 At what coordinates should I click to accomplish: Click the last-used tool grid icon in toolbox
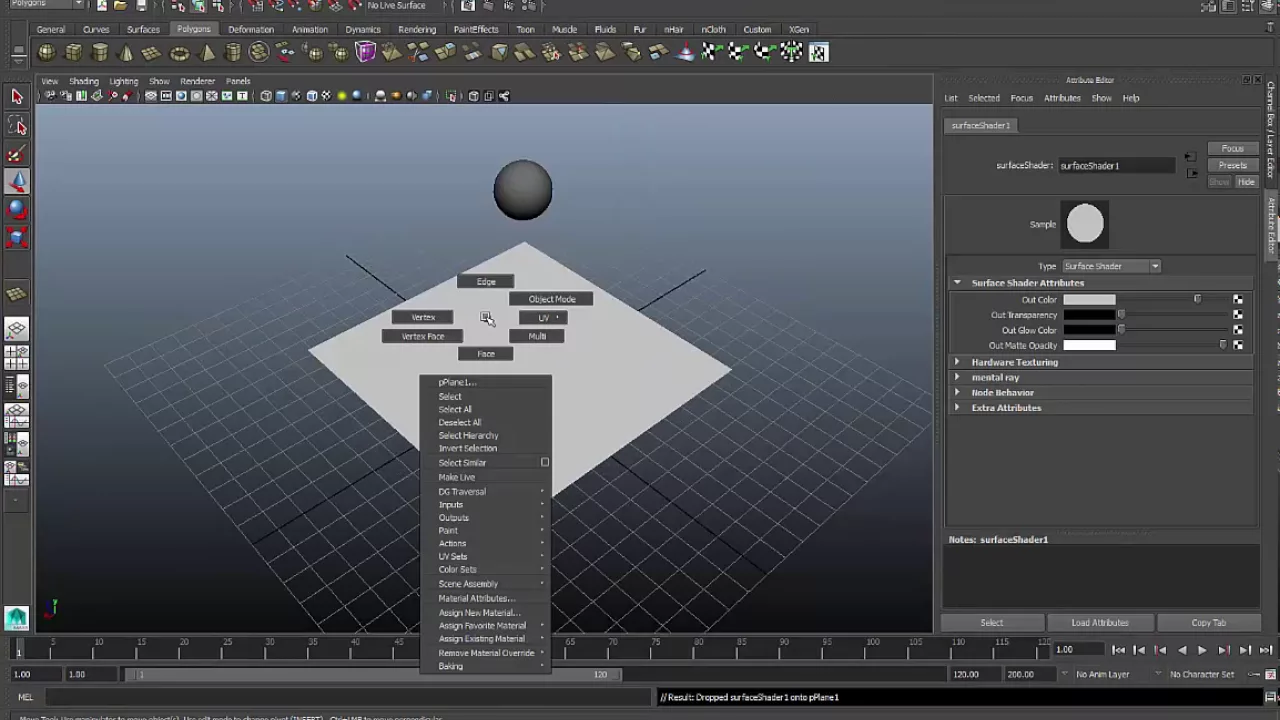point(17,294)
